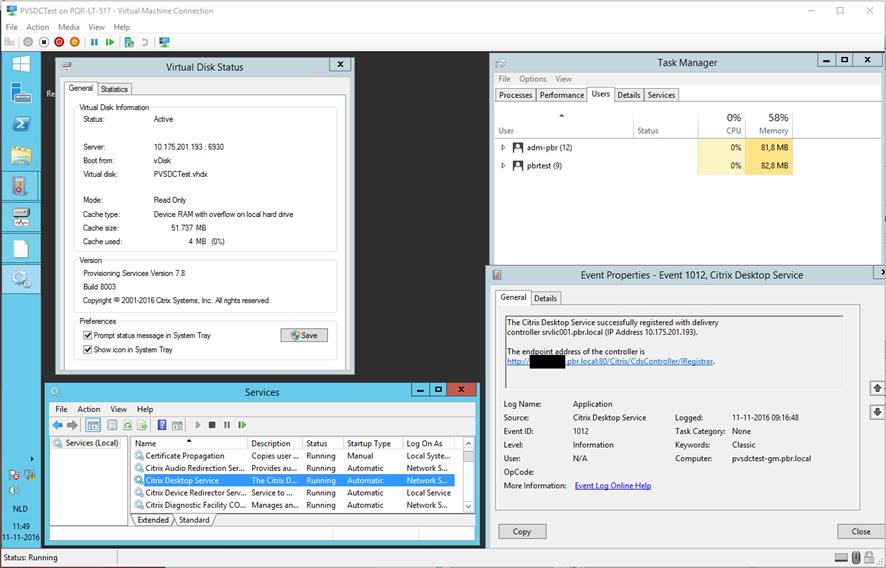Click the Back arrow in Services toolbar
The image size is (886, 568).
[x=58, y=425]
